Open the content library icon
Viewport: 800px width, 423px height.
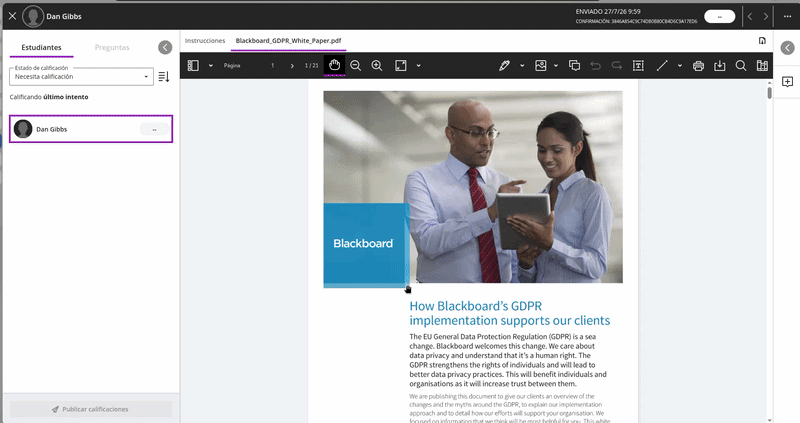tap(762, 65)
